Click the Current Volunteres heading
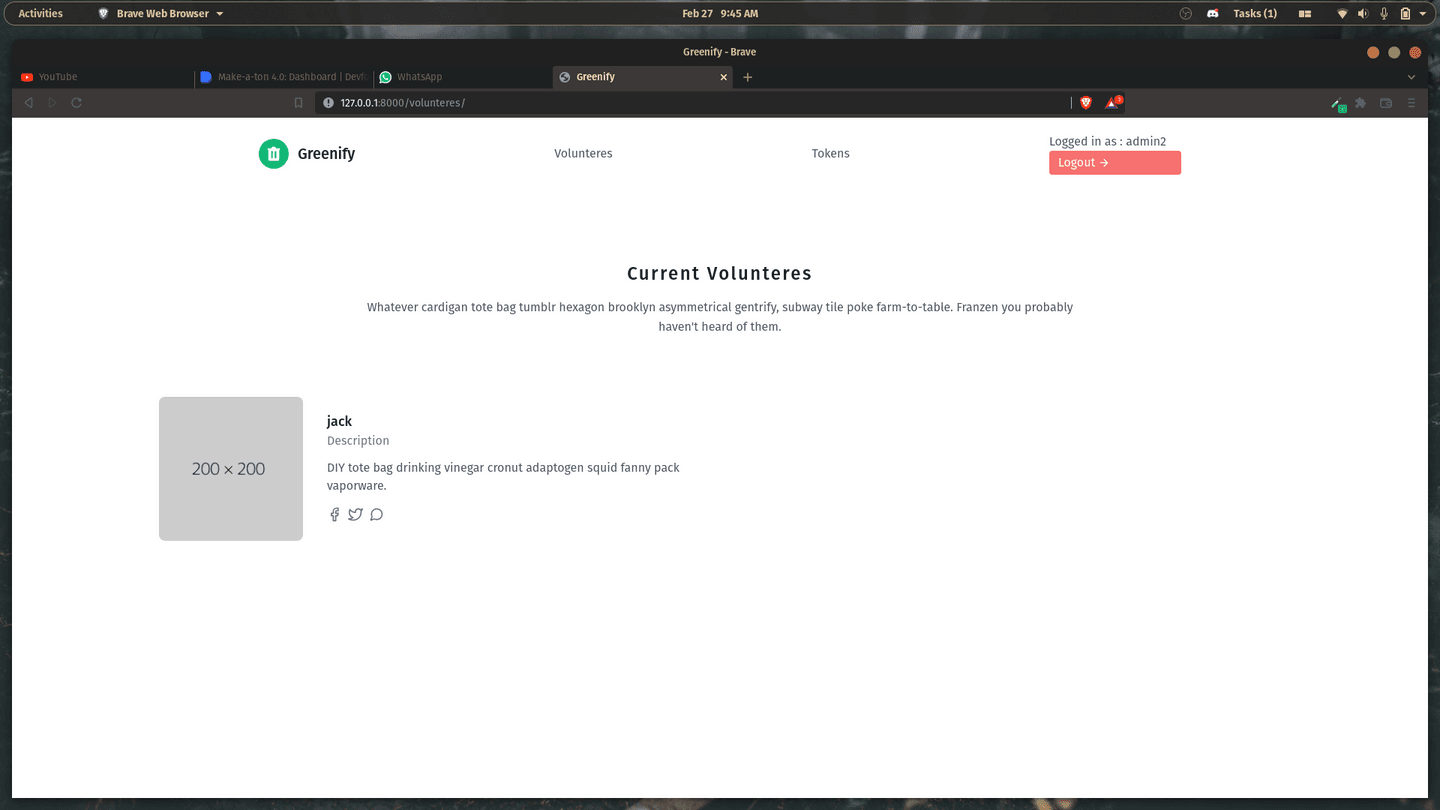The image size is (1440, 810). click(x=719, y=274)
